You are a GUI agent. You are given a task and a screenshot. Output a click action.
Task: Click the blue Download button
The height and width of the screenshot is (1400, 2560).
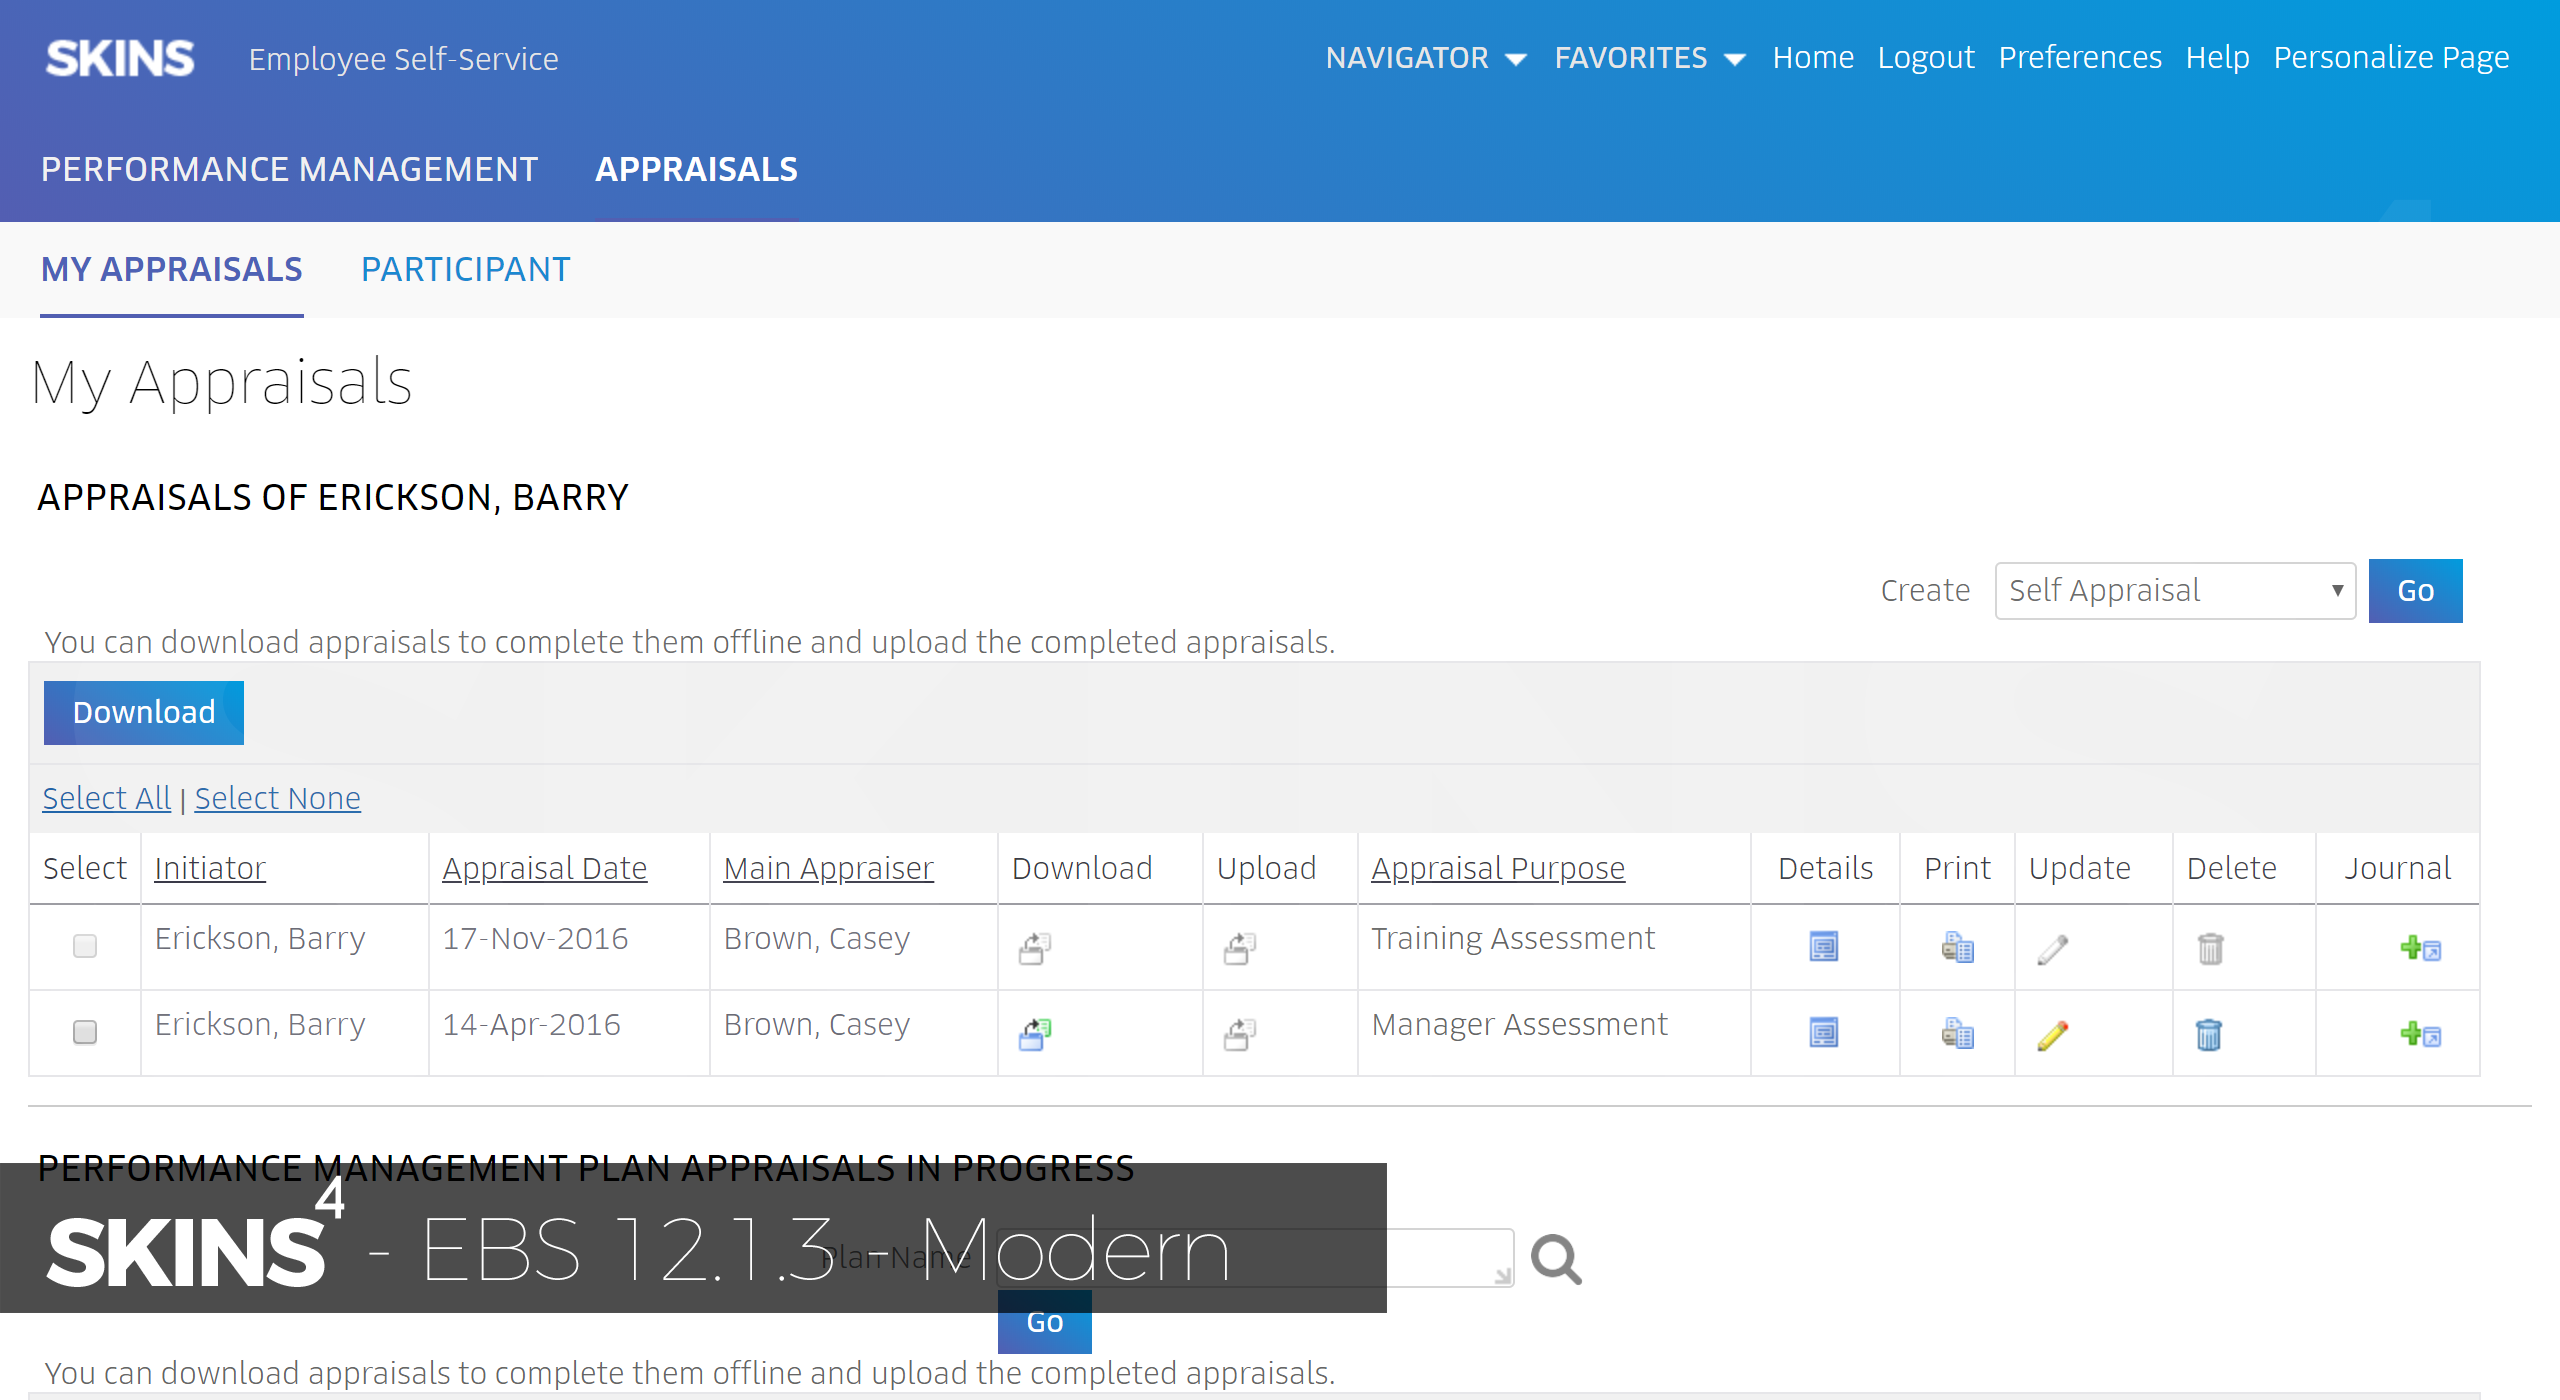click(144, 713)
